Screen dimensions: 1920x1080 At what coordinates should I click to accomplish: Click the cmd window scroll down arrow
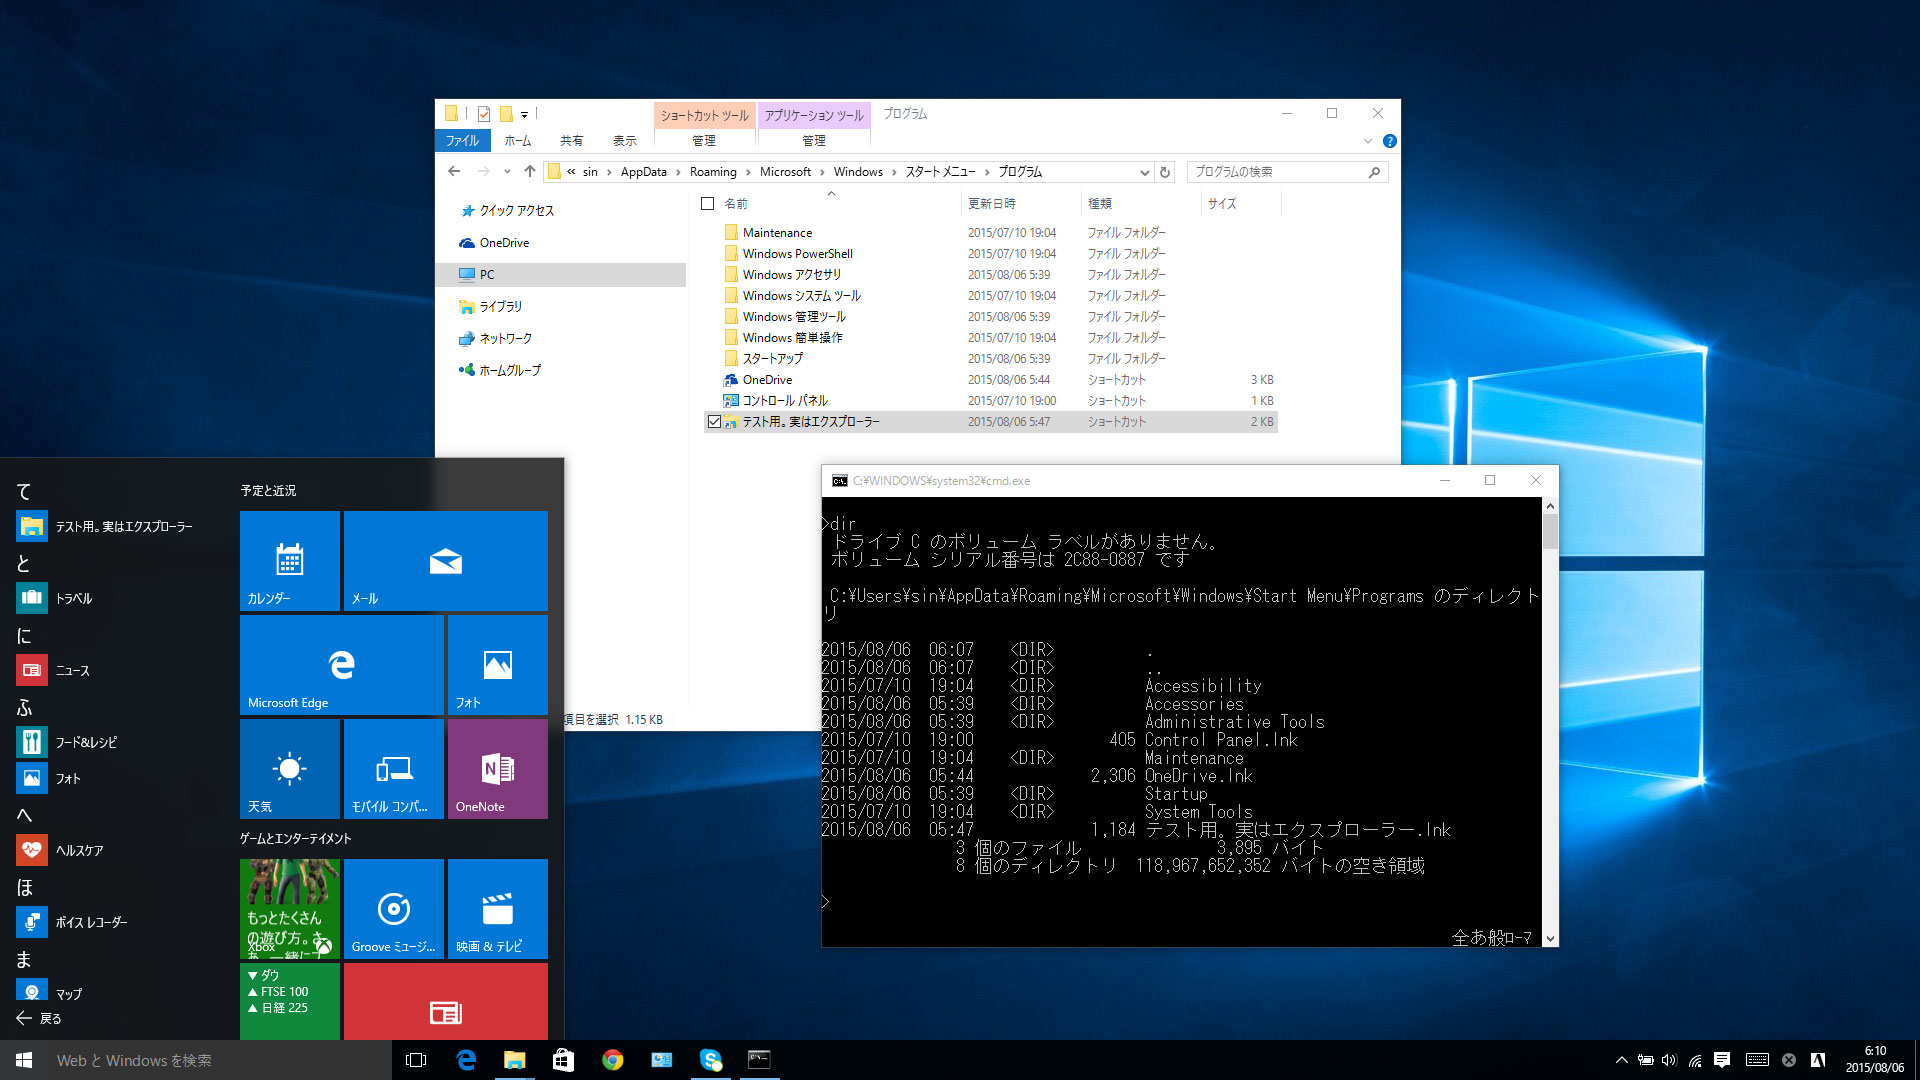coord(1550,939)
